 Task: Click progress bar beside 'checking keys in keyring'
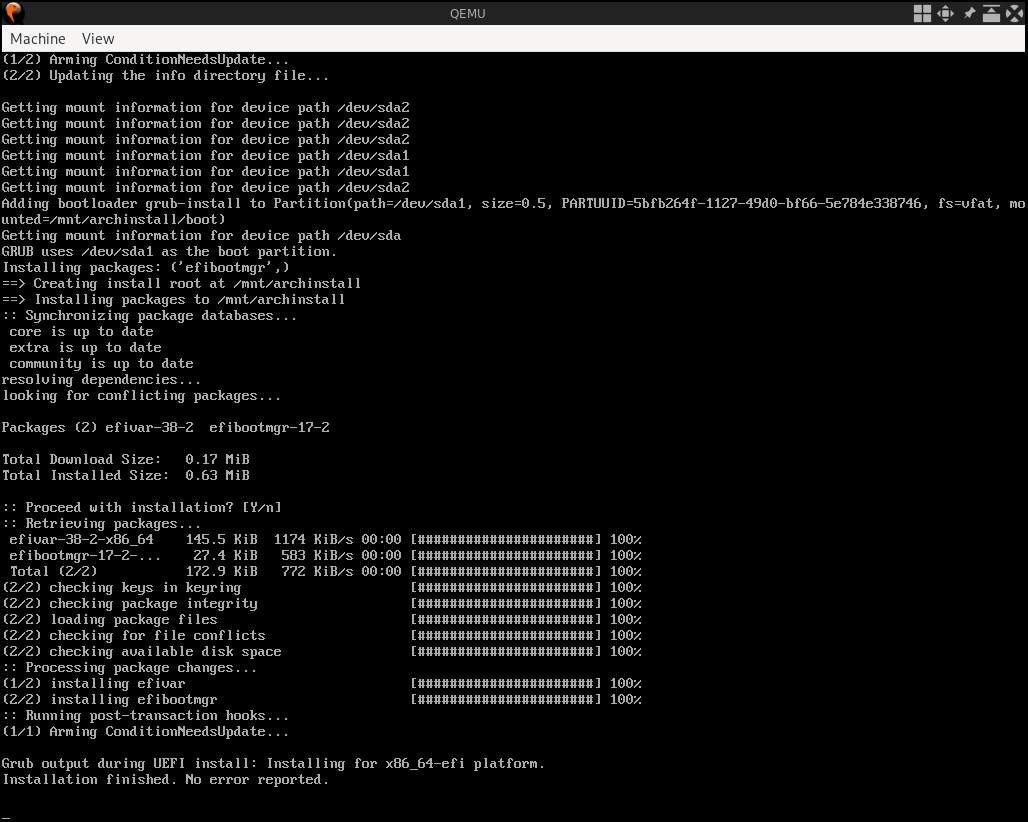tap(505, 587)
